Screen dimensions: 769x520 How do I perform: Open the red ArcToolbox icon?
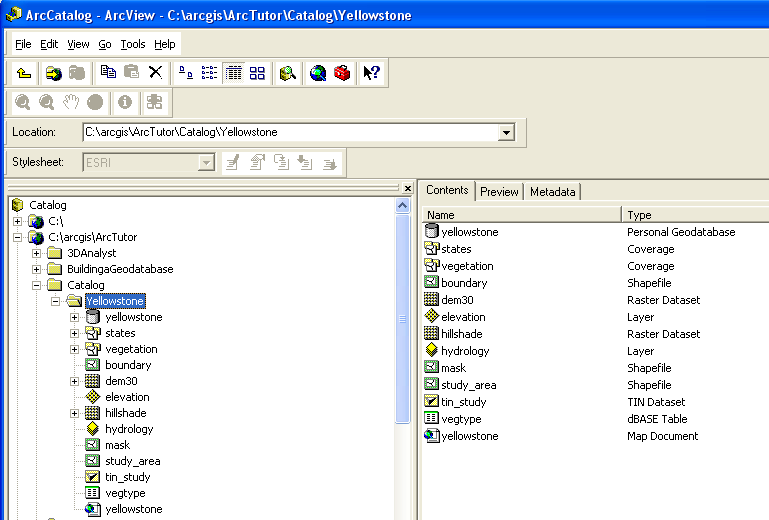[342, 73]
